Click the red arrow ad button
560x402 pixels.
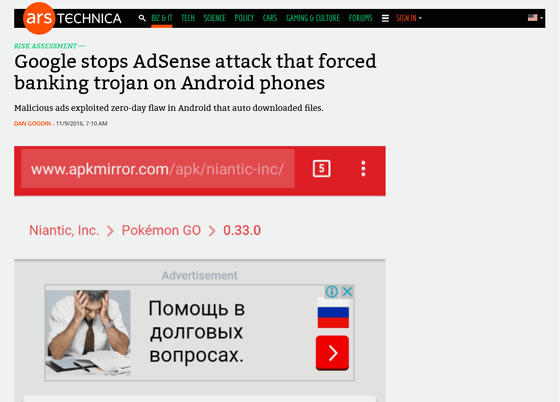332,353
